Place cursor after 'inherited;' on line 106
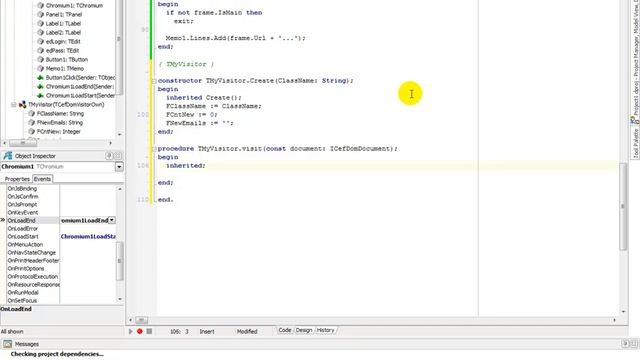 point(207,166)
